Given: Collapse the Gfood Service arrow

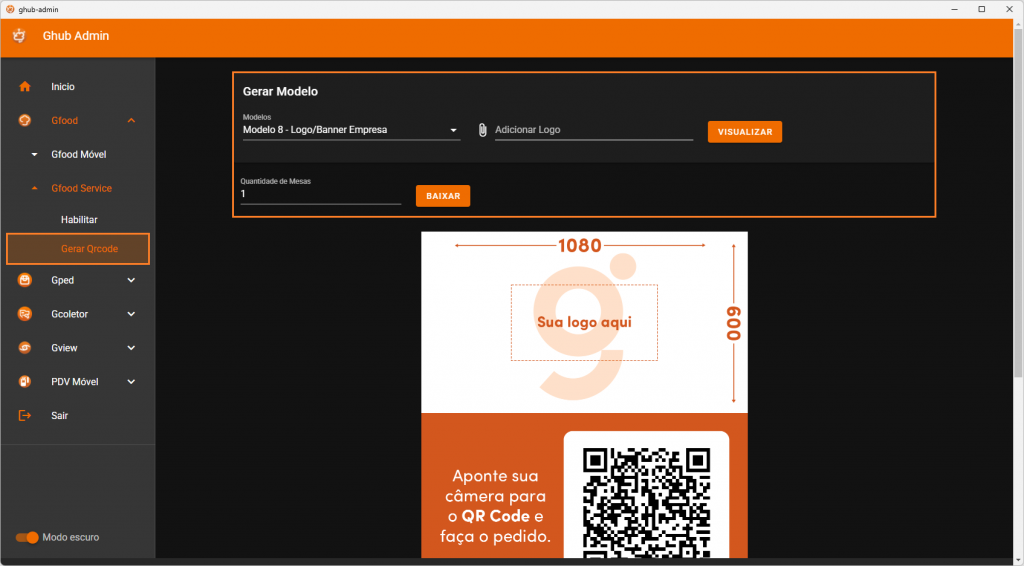Looking at the screenshot, I should click(x=35, y=189).
